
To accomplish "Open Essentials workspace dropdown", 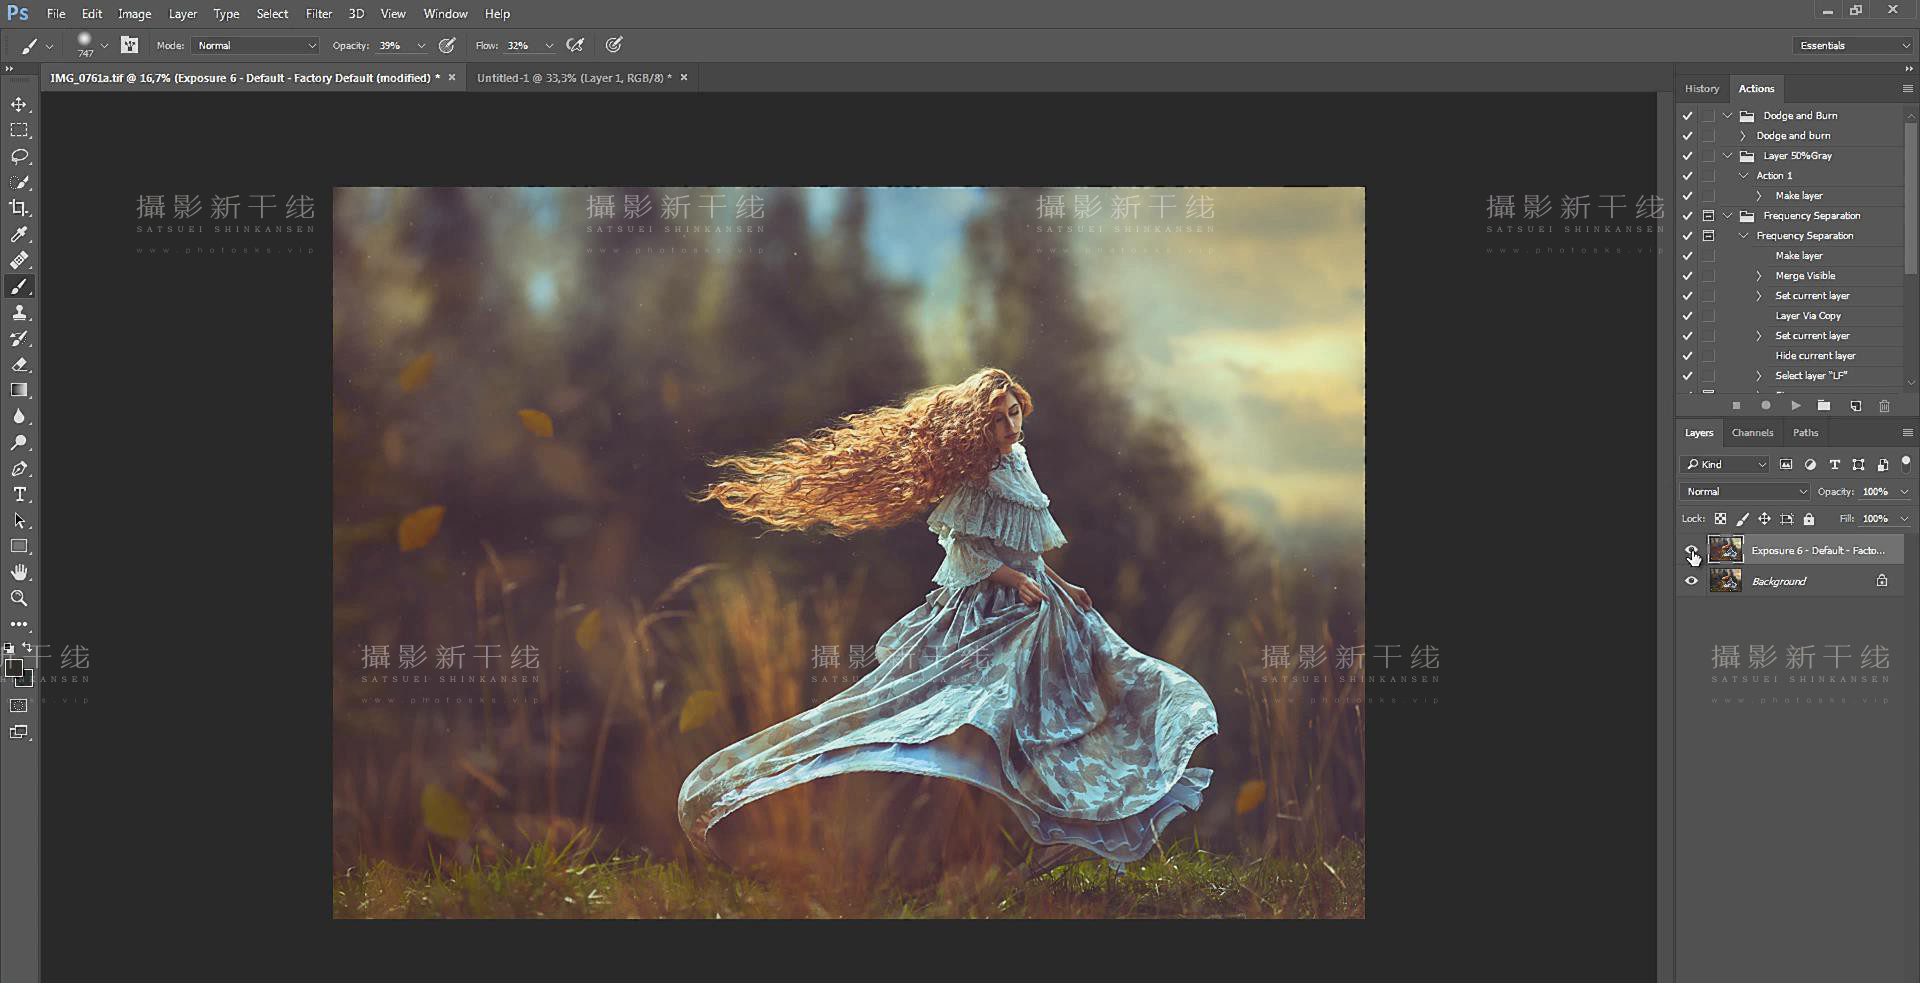I will (x=1853, y=46).
